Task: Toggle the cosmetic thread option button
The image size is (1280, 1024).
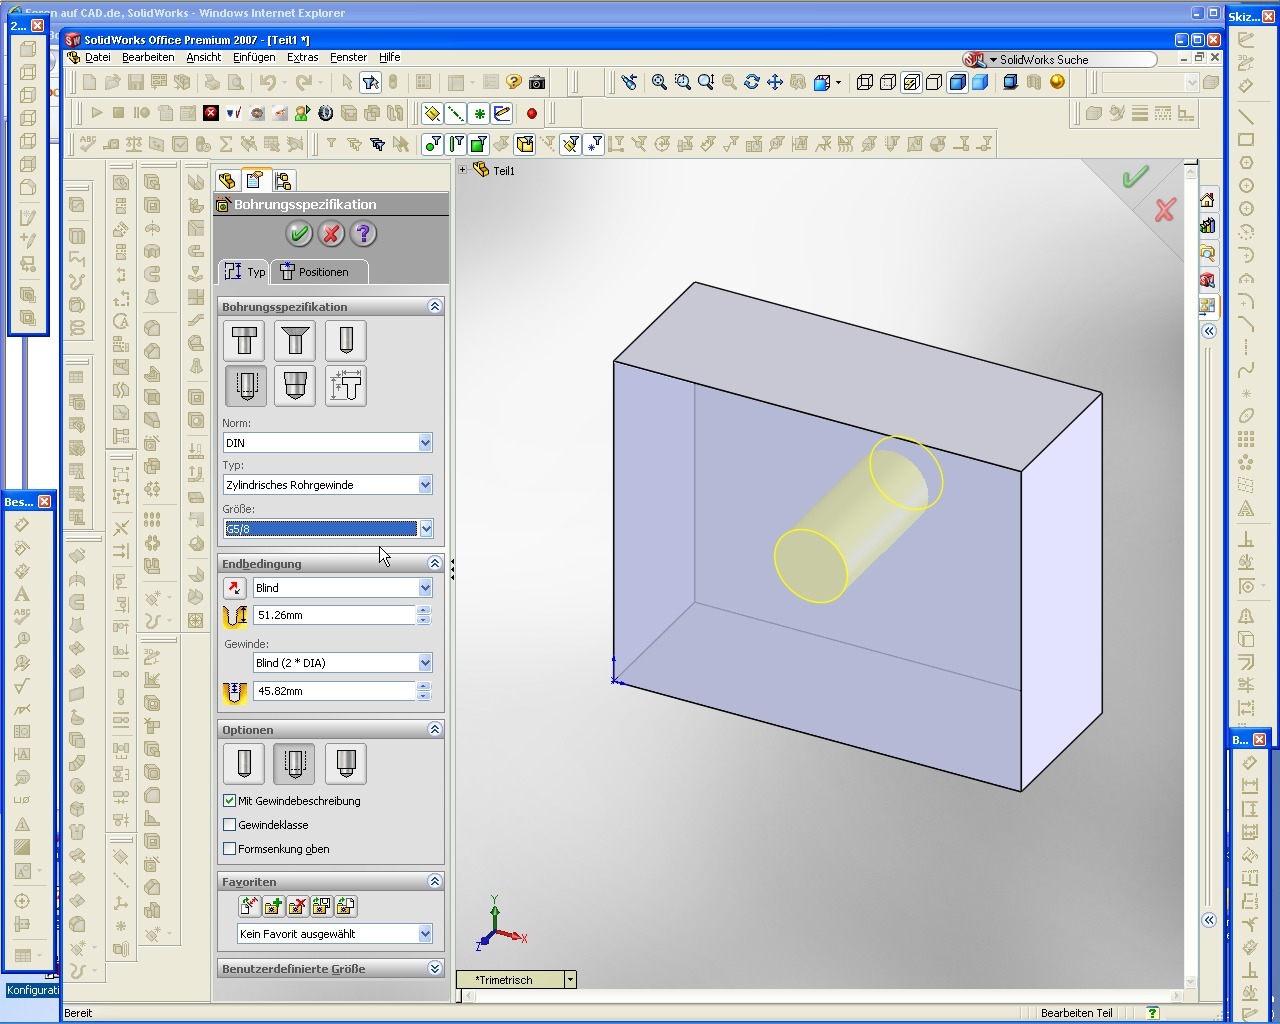Action: 294,764
